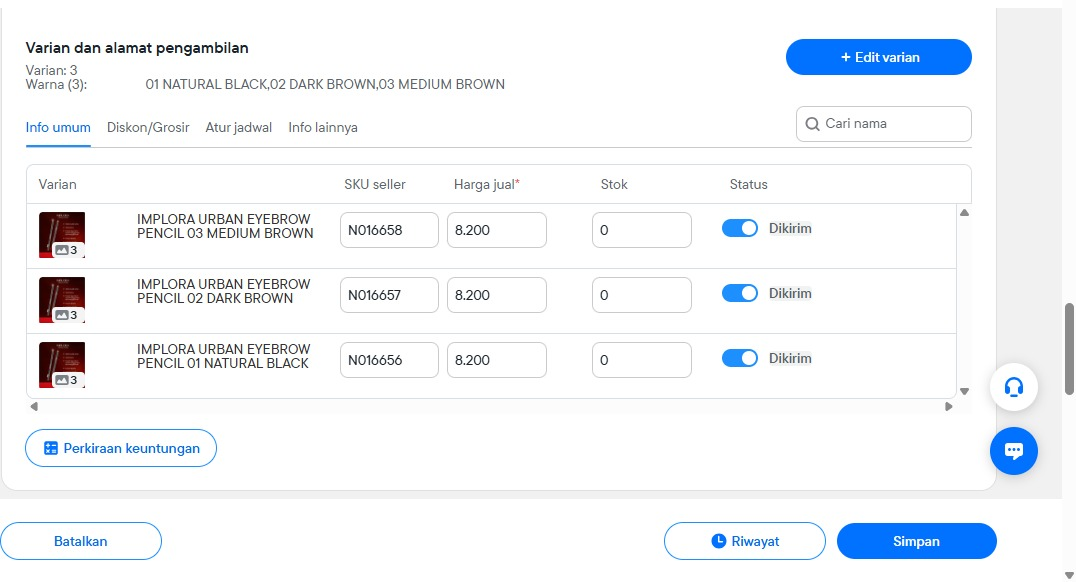Click SKU field N016657
Screen dimensions: 1076x582
click(x=389, y=295)
